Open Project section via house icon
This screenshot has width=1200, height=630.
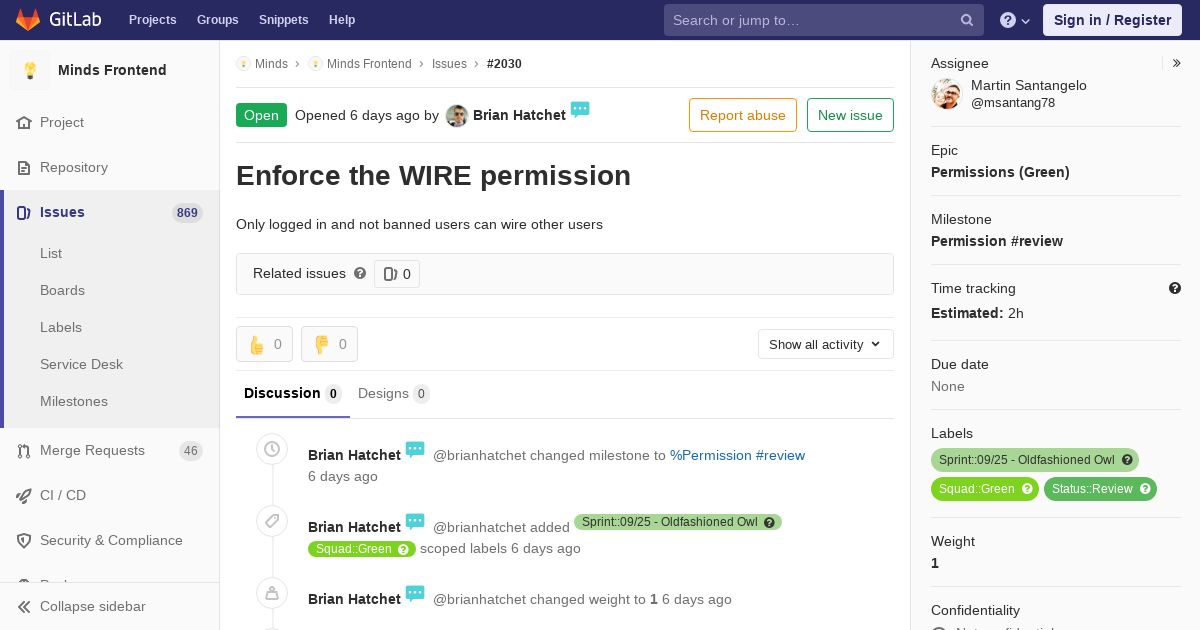click(24, 123)
